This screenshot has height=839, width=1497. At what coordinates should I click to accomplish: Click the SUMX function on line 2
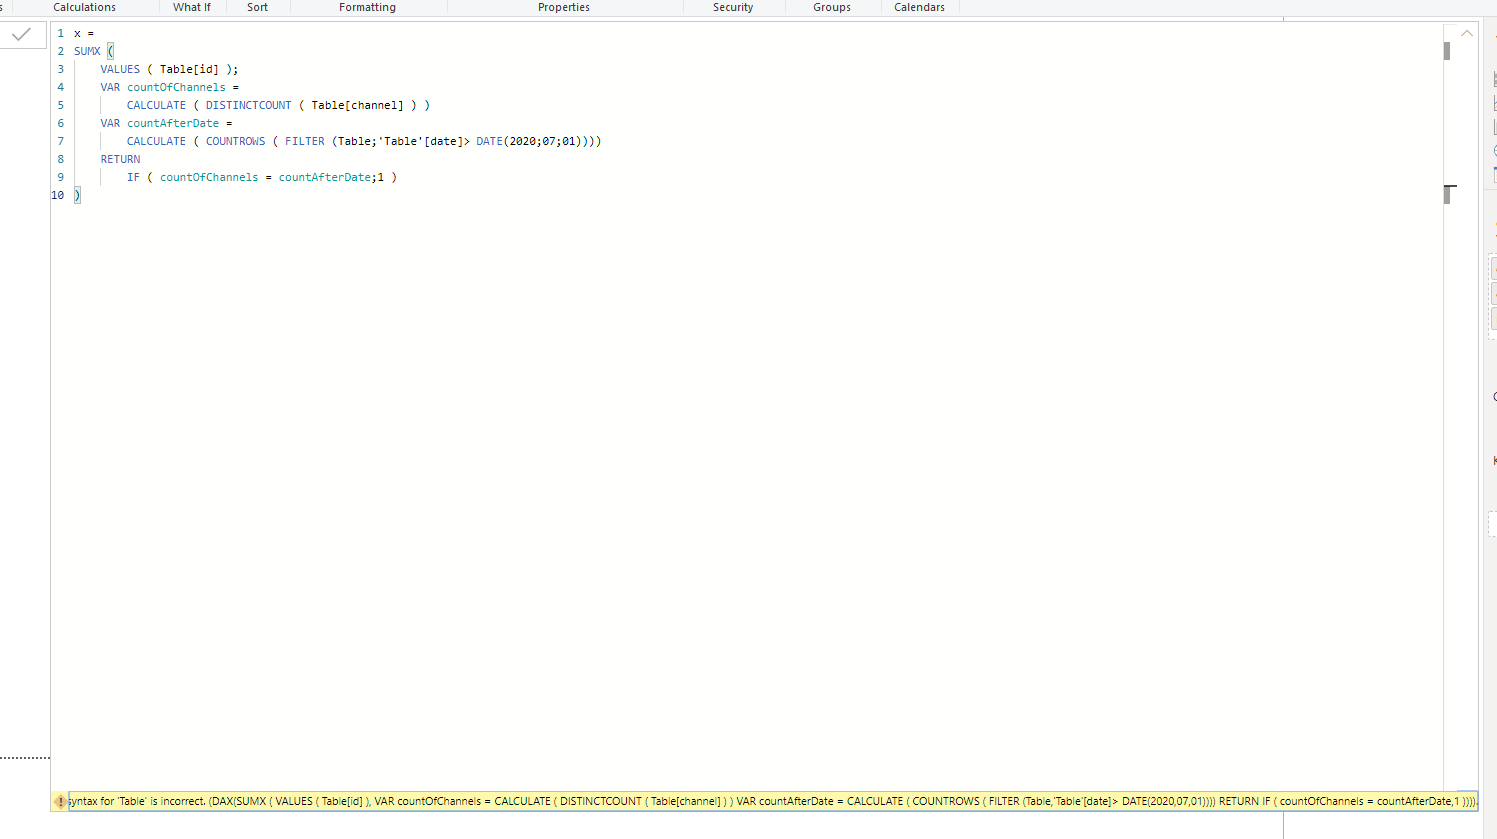[x=87, y=51]
